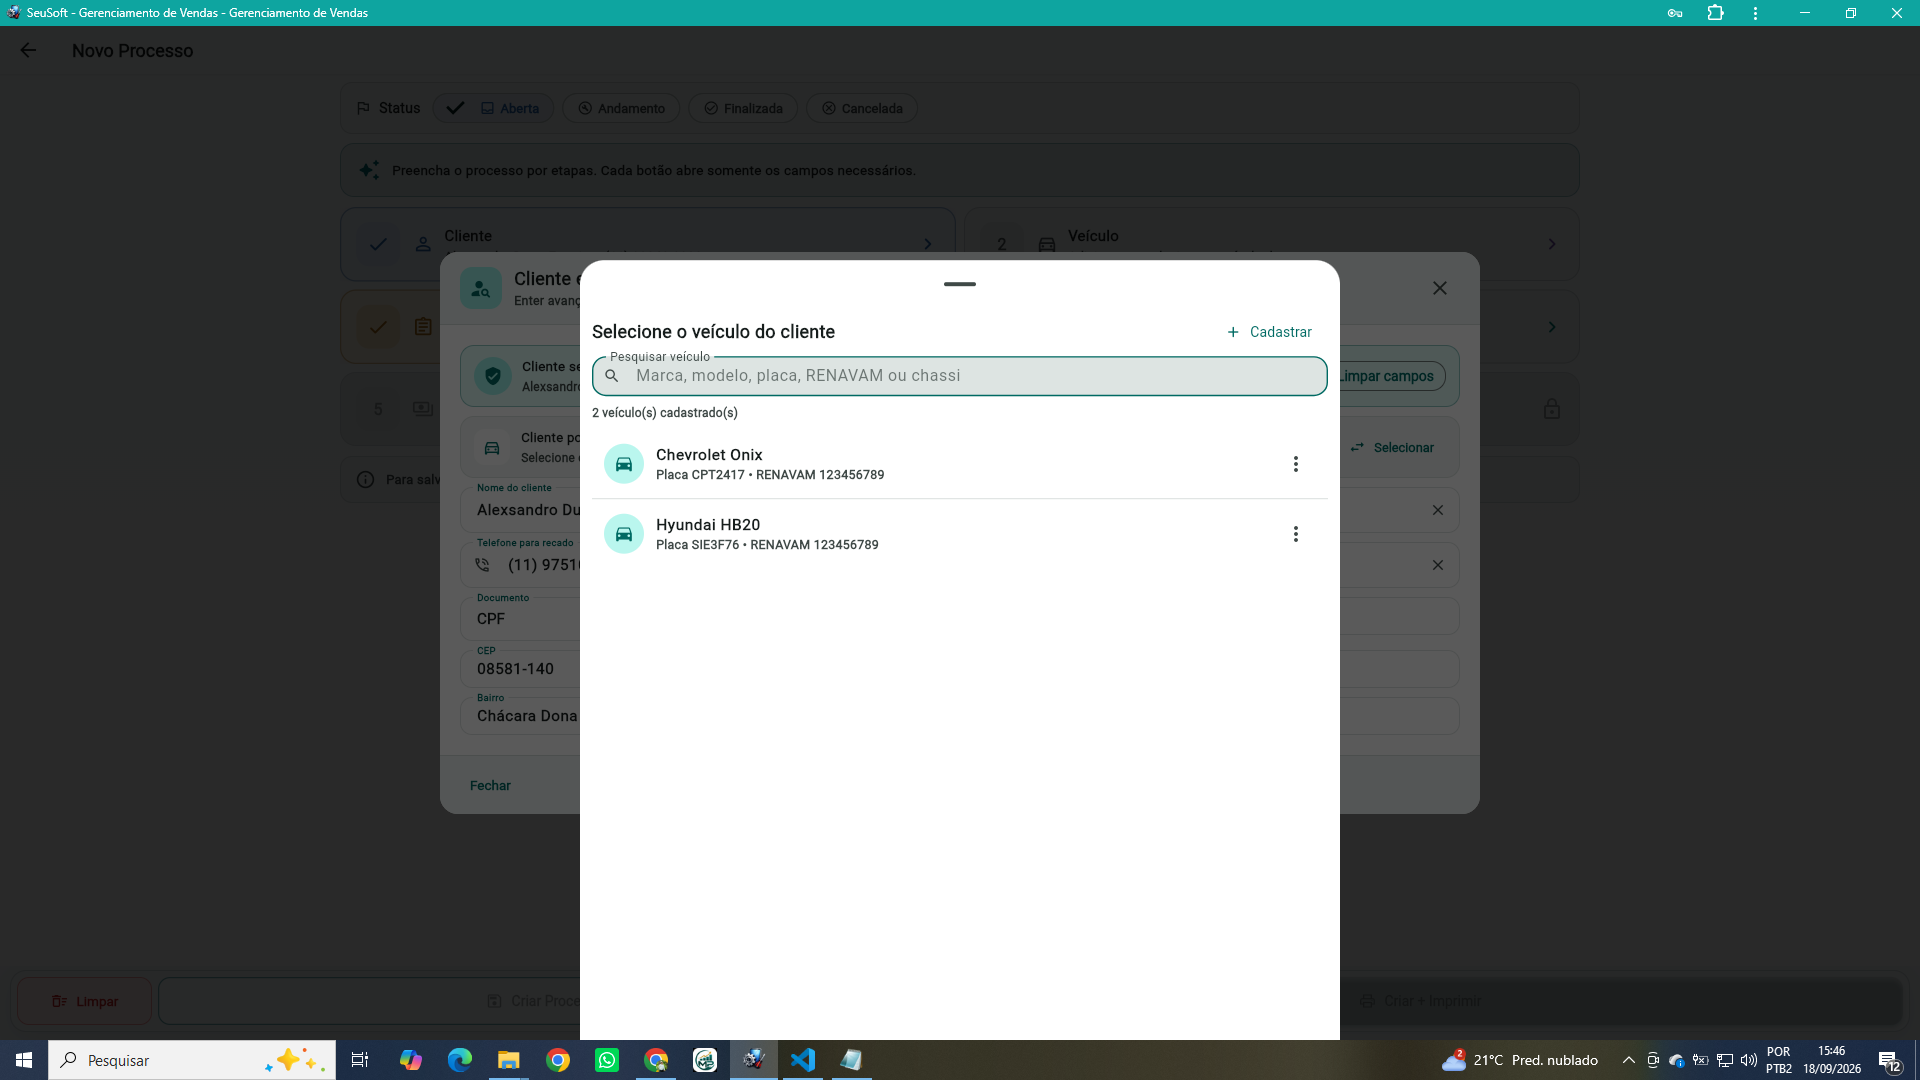Click the Windows taskbar search box
The height and width of the screenshot is (1080, 1920).
click(192, 1060)
